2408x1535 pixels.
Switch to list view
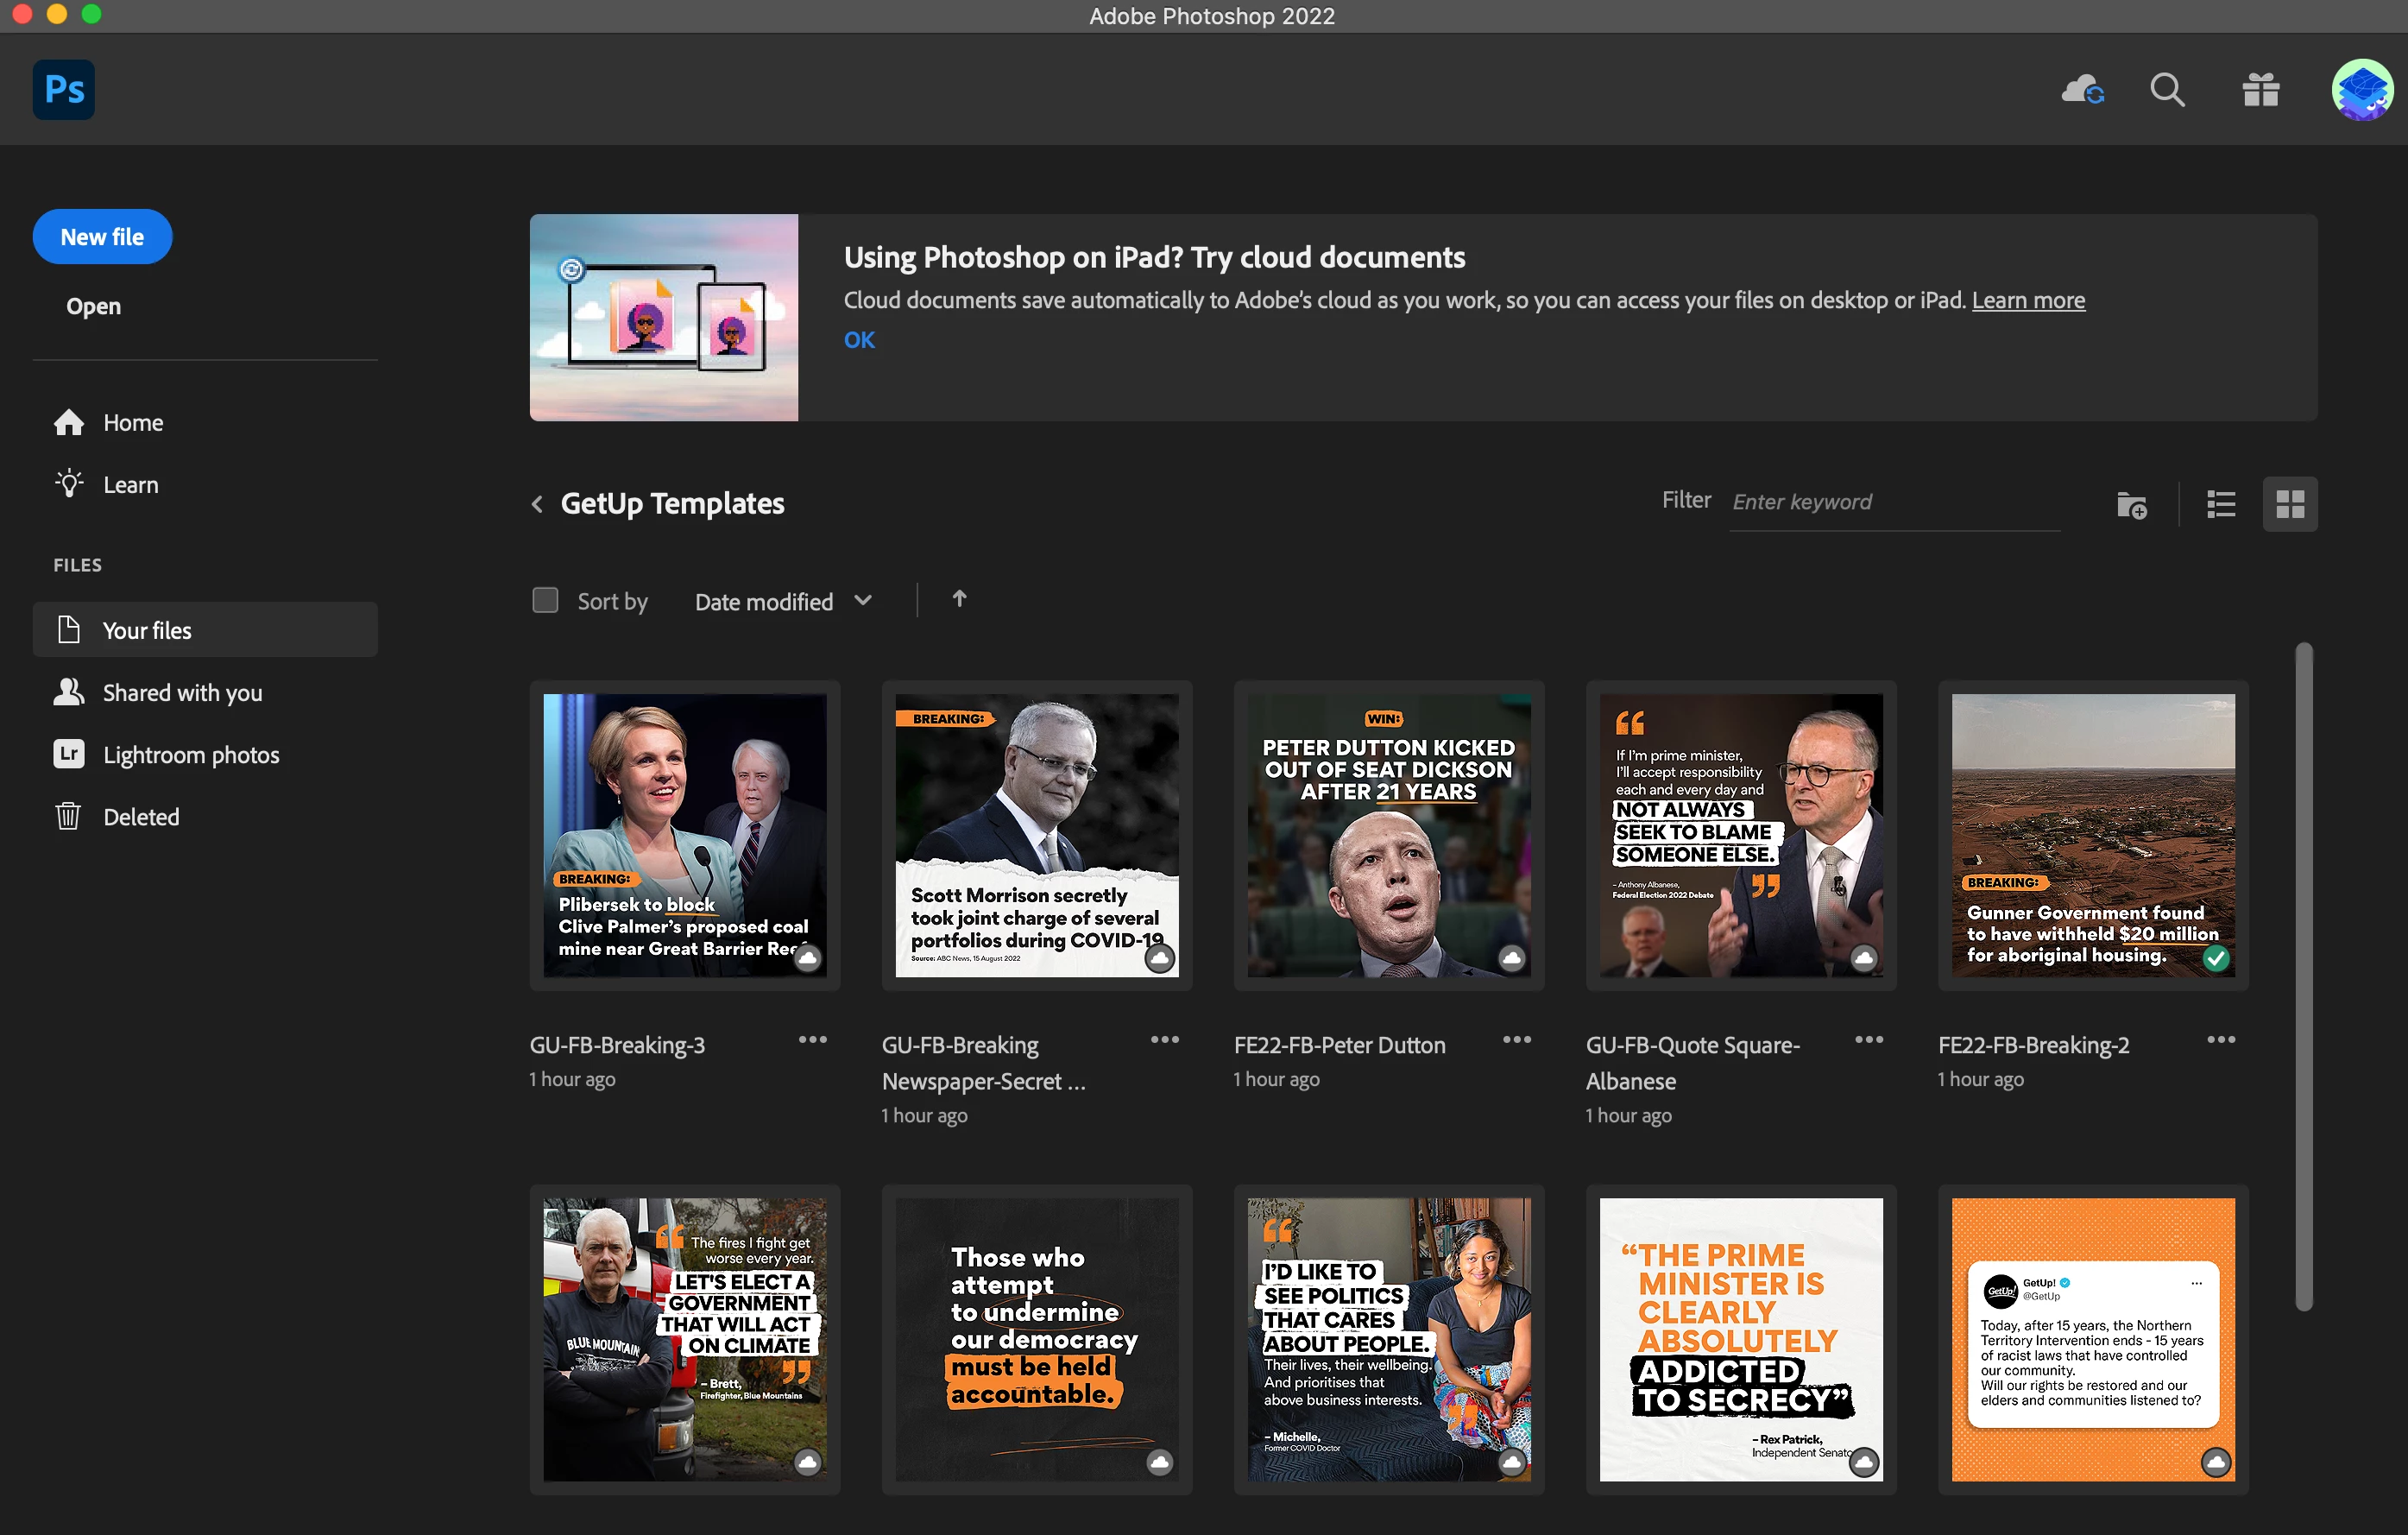point(2220,504)
